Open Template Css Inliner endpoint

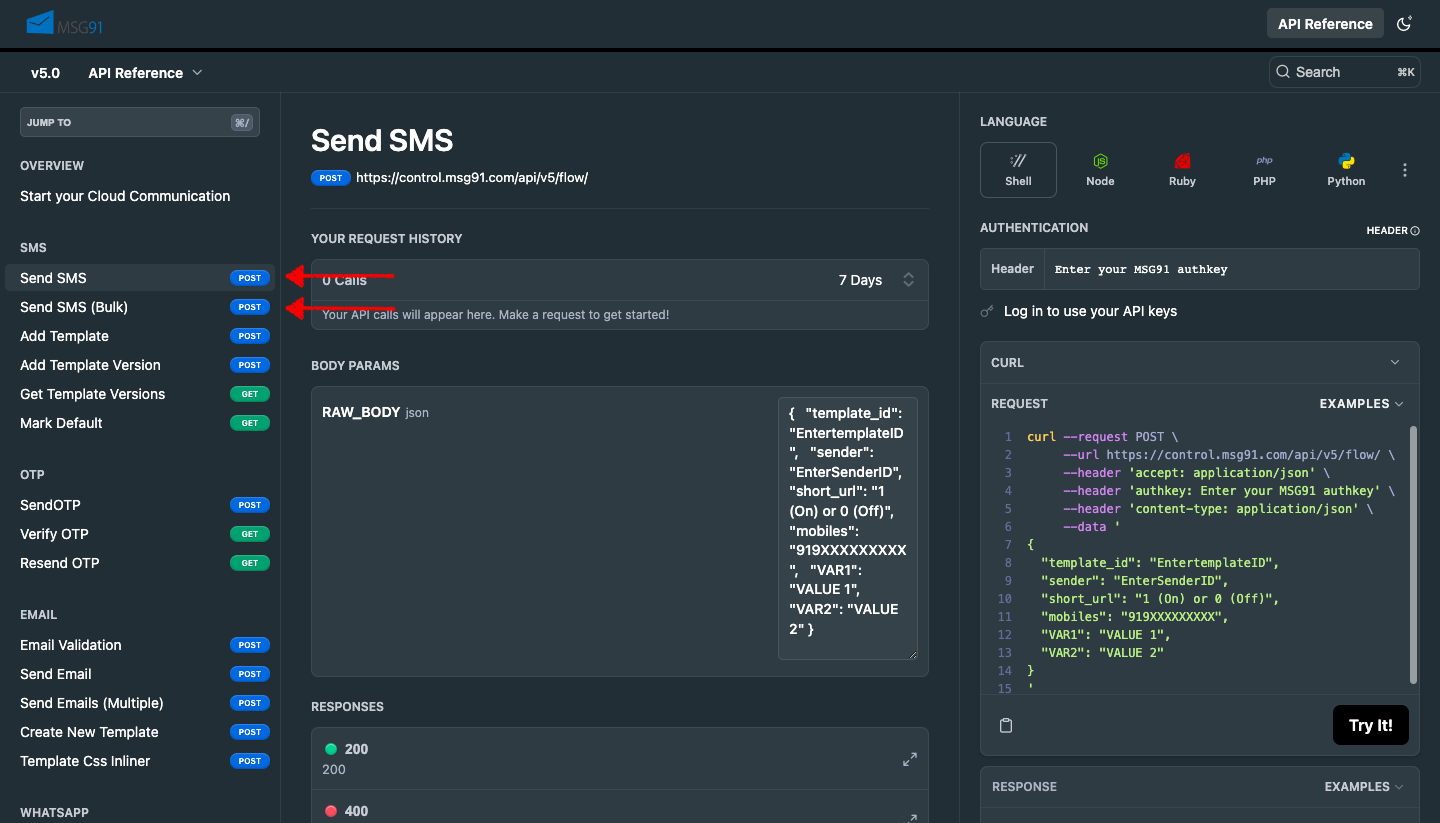[140, 761]
